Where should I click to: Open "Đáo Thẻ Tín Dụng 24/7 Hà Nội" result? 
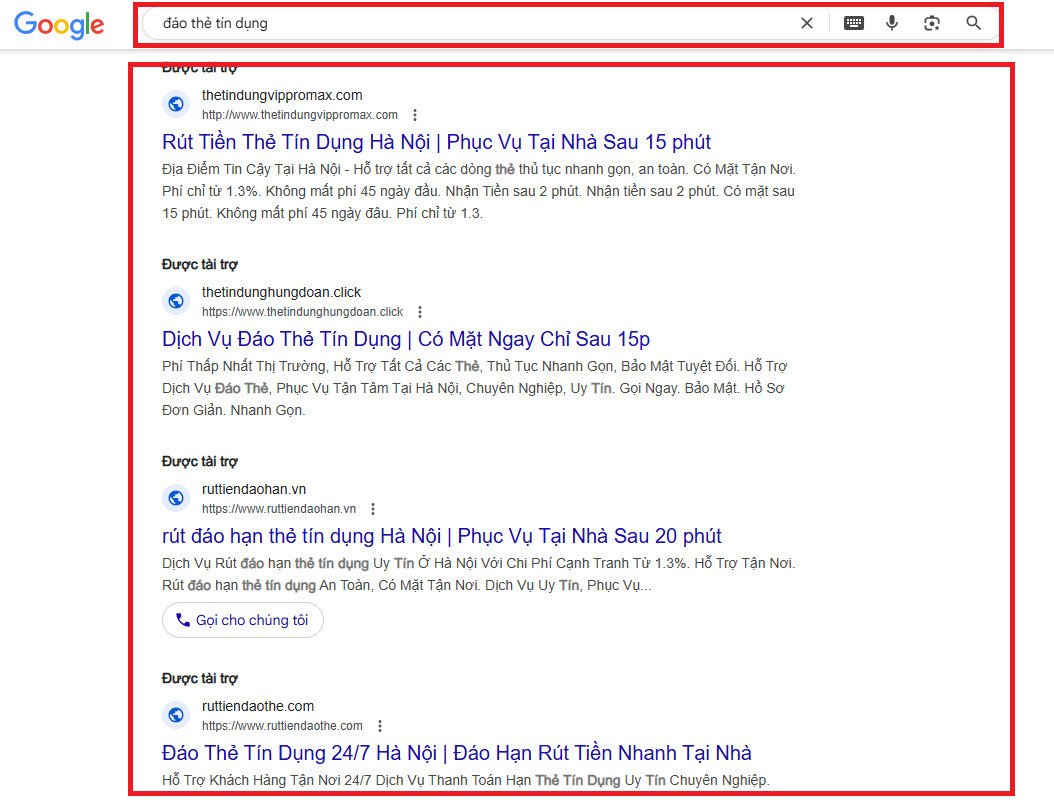tap(456, 753)
